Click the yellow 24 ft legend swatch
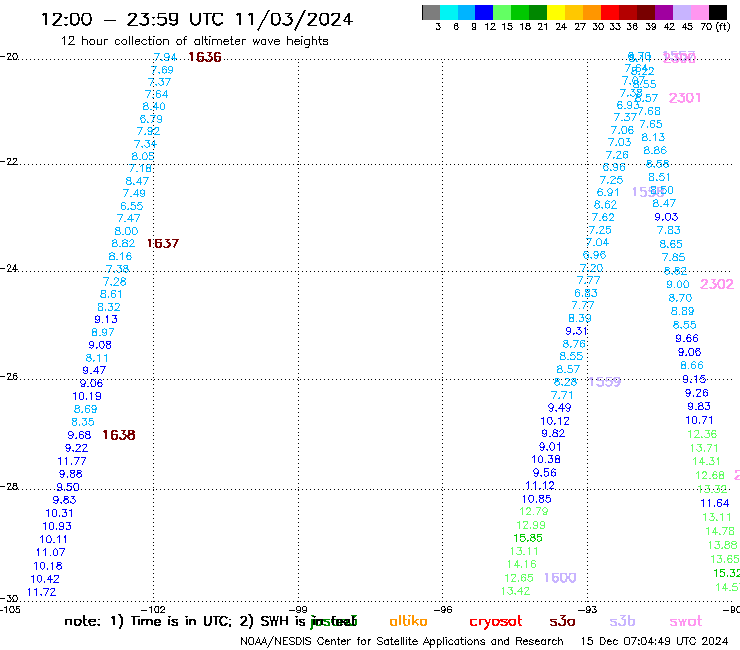Screen dimensions: 740x650 point(556,12)
